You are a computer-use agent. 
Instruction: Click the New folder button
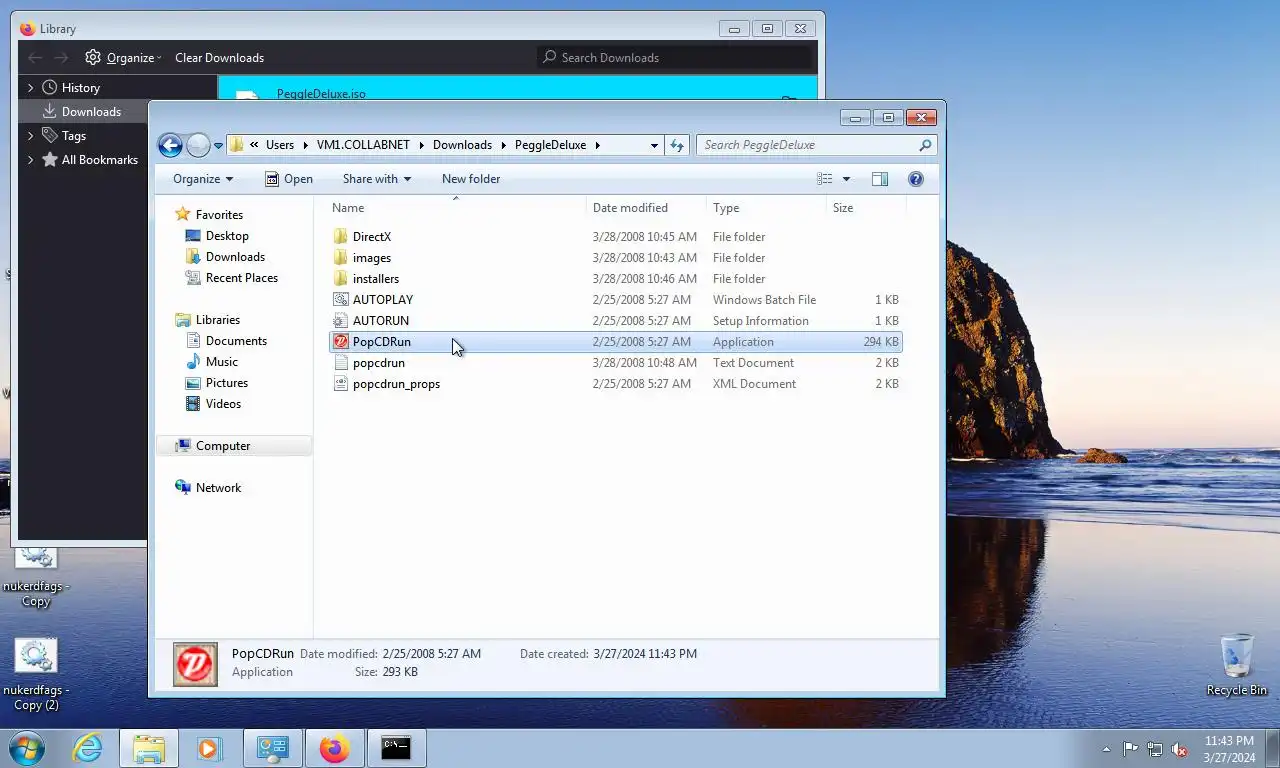471,179
